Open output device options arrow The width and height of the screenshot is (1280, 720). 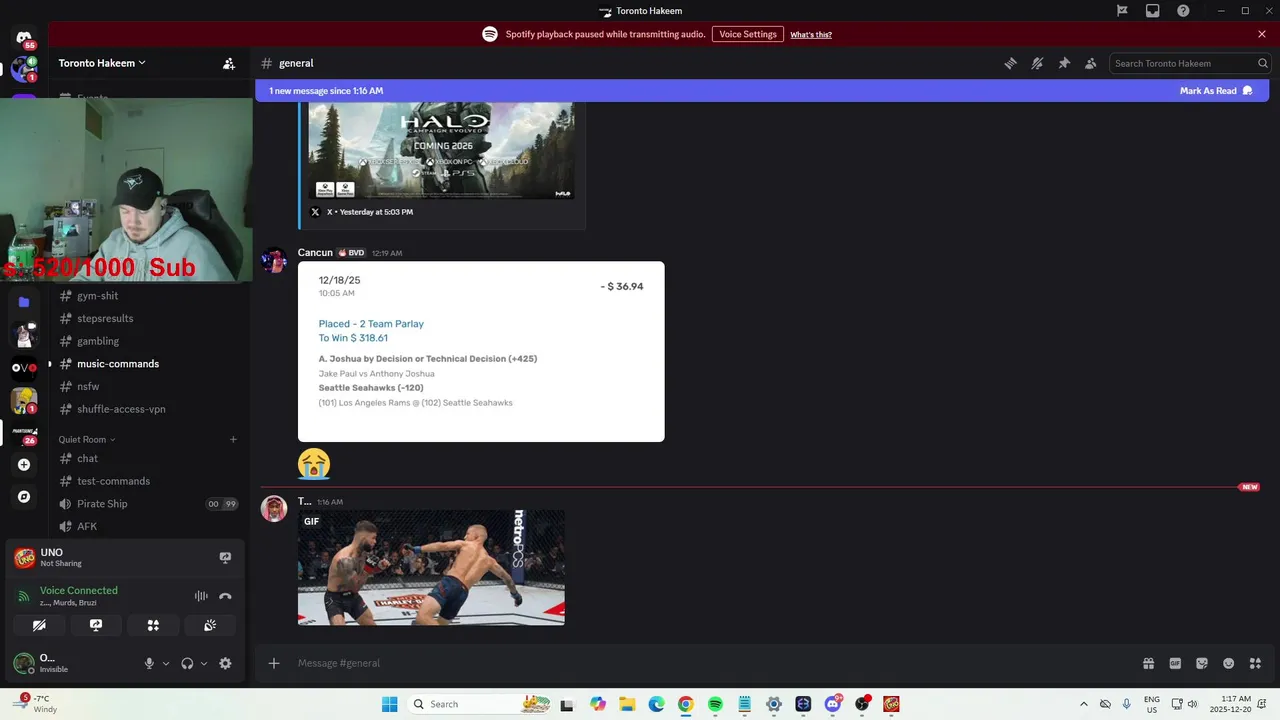[204, 663]
